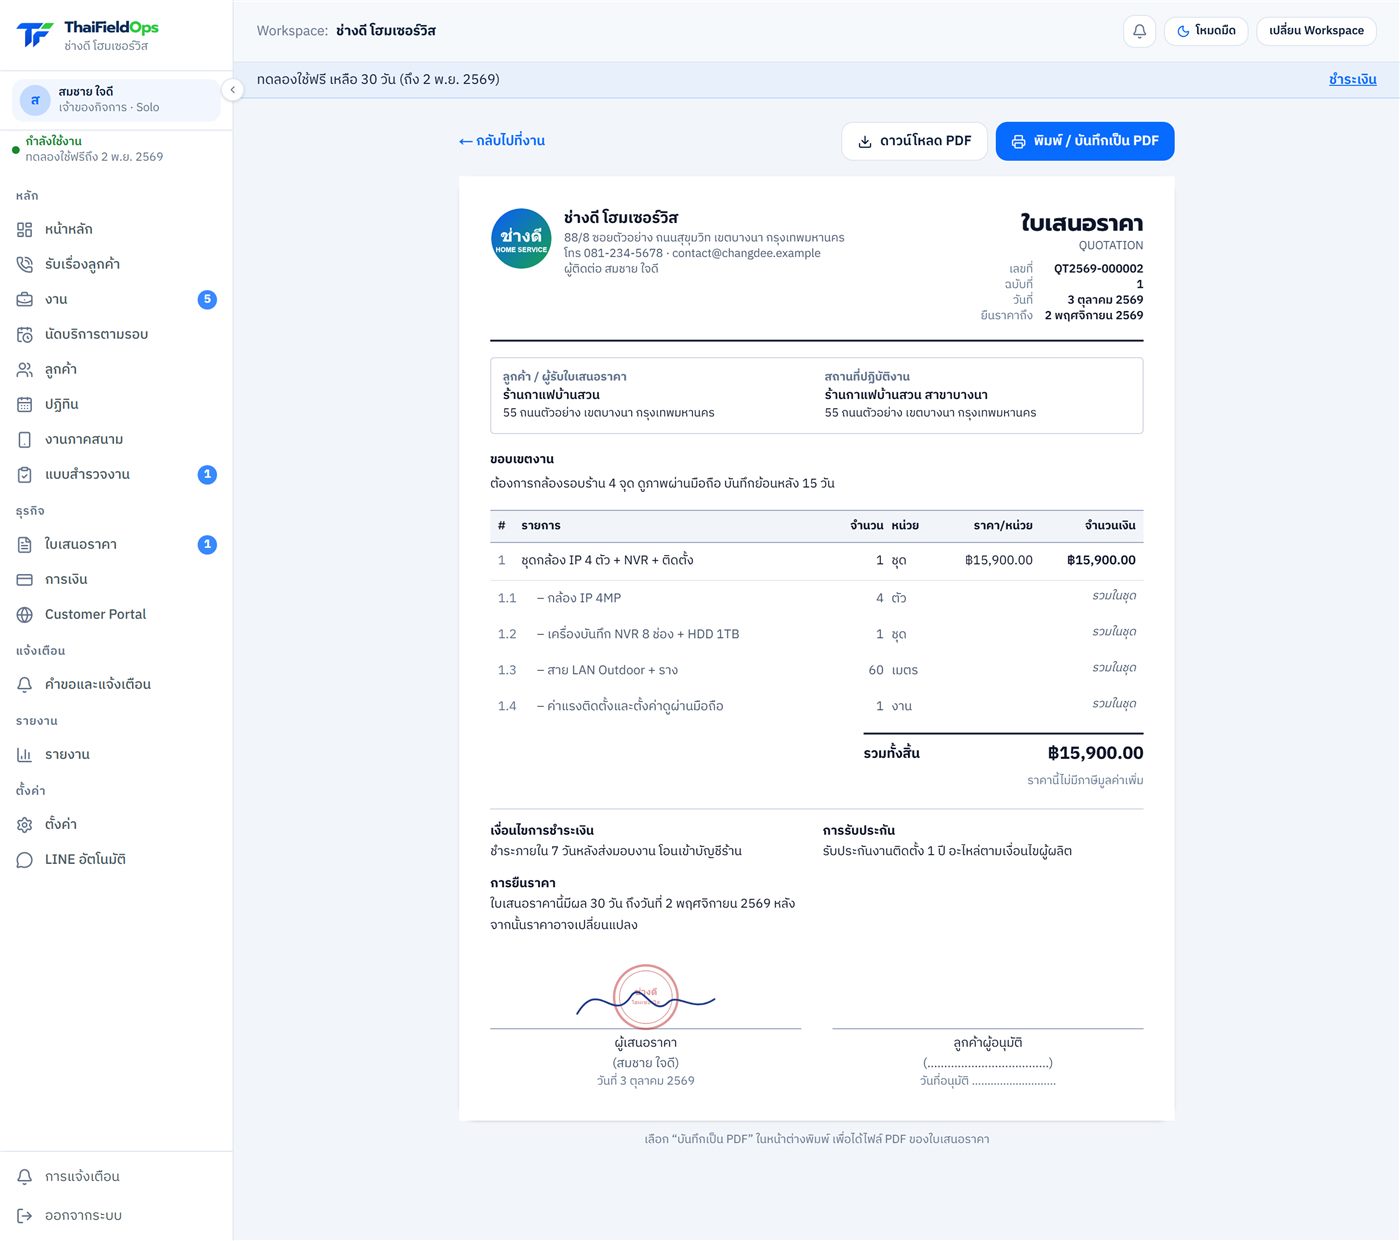Screen dimensions: 1400x1241
Task: Click the ThaiFieldOps logo
Action: click(x=88, y=36)
